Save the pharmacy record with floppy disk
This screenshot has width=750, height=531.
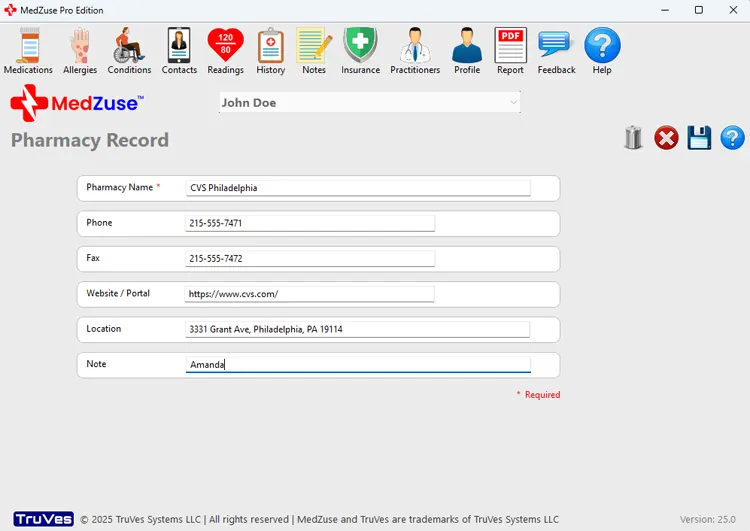click(699, 138)
